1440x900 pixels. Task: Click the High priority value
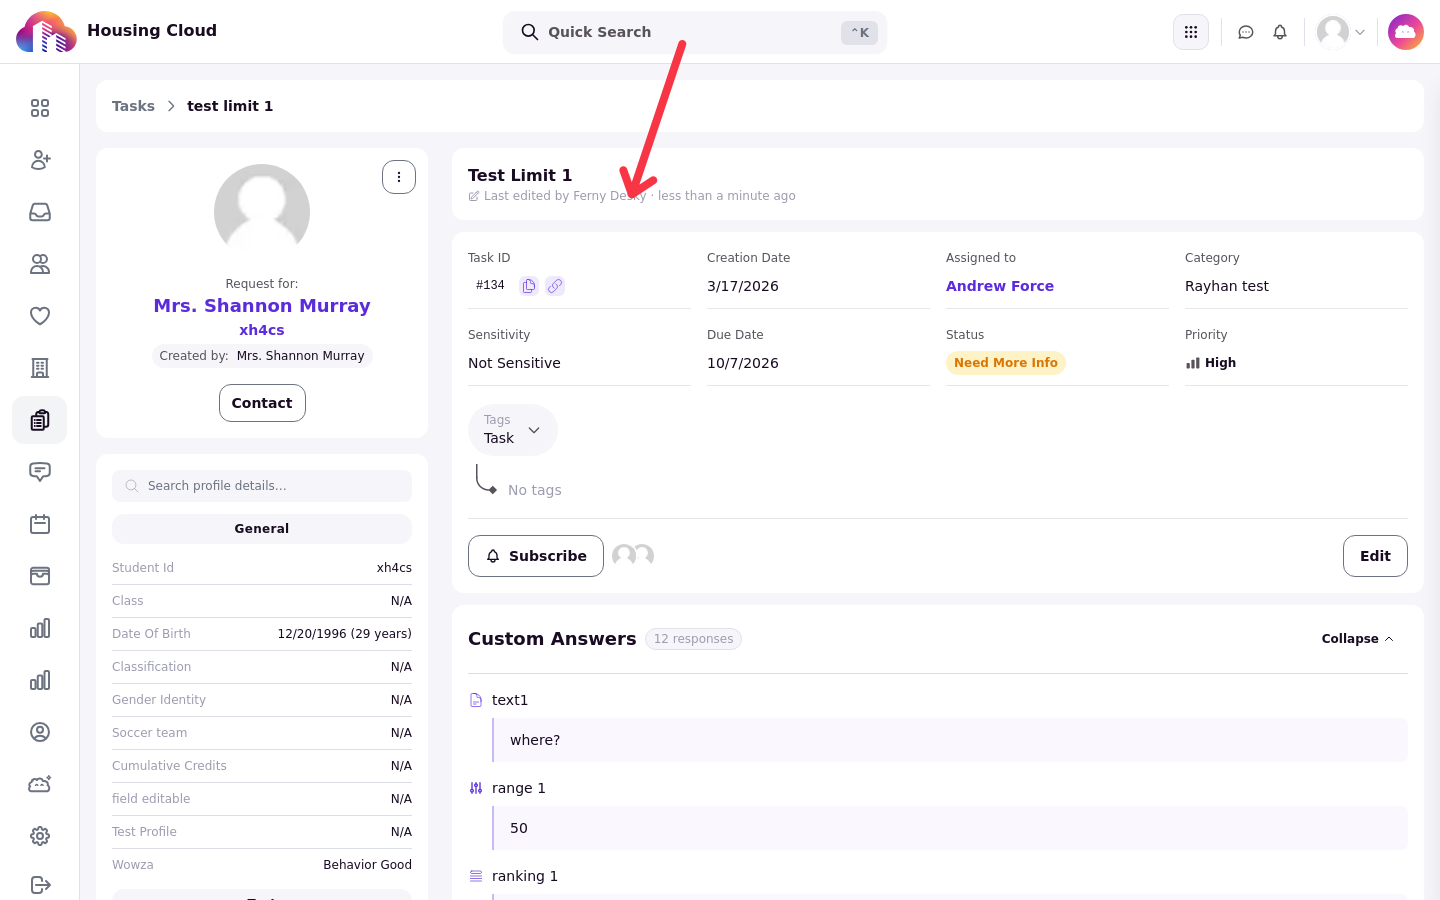click(x=1211, y=363)
